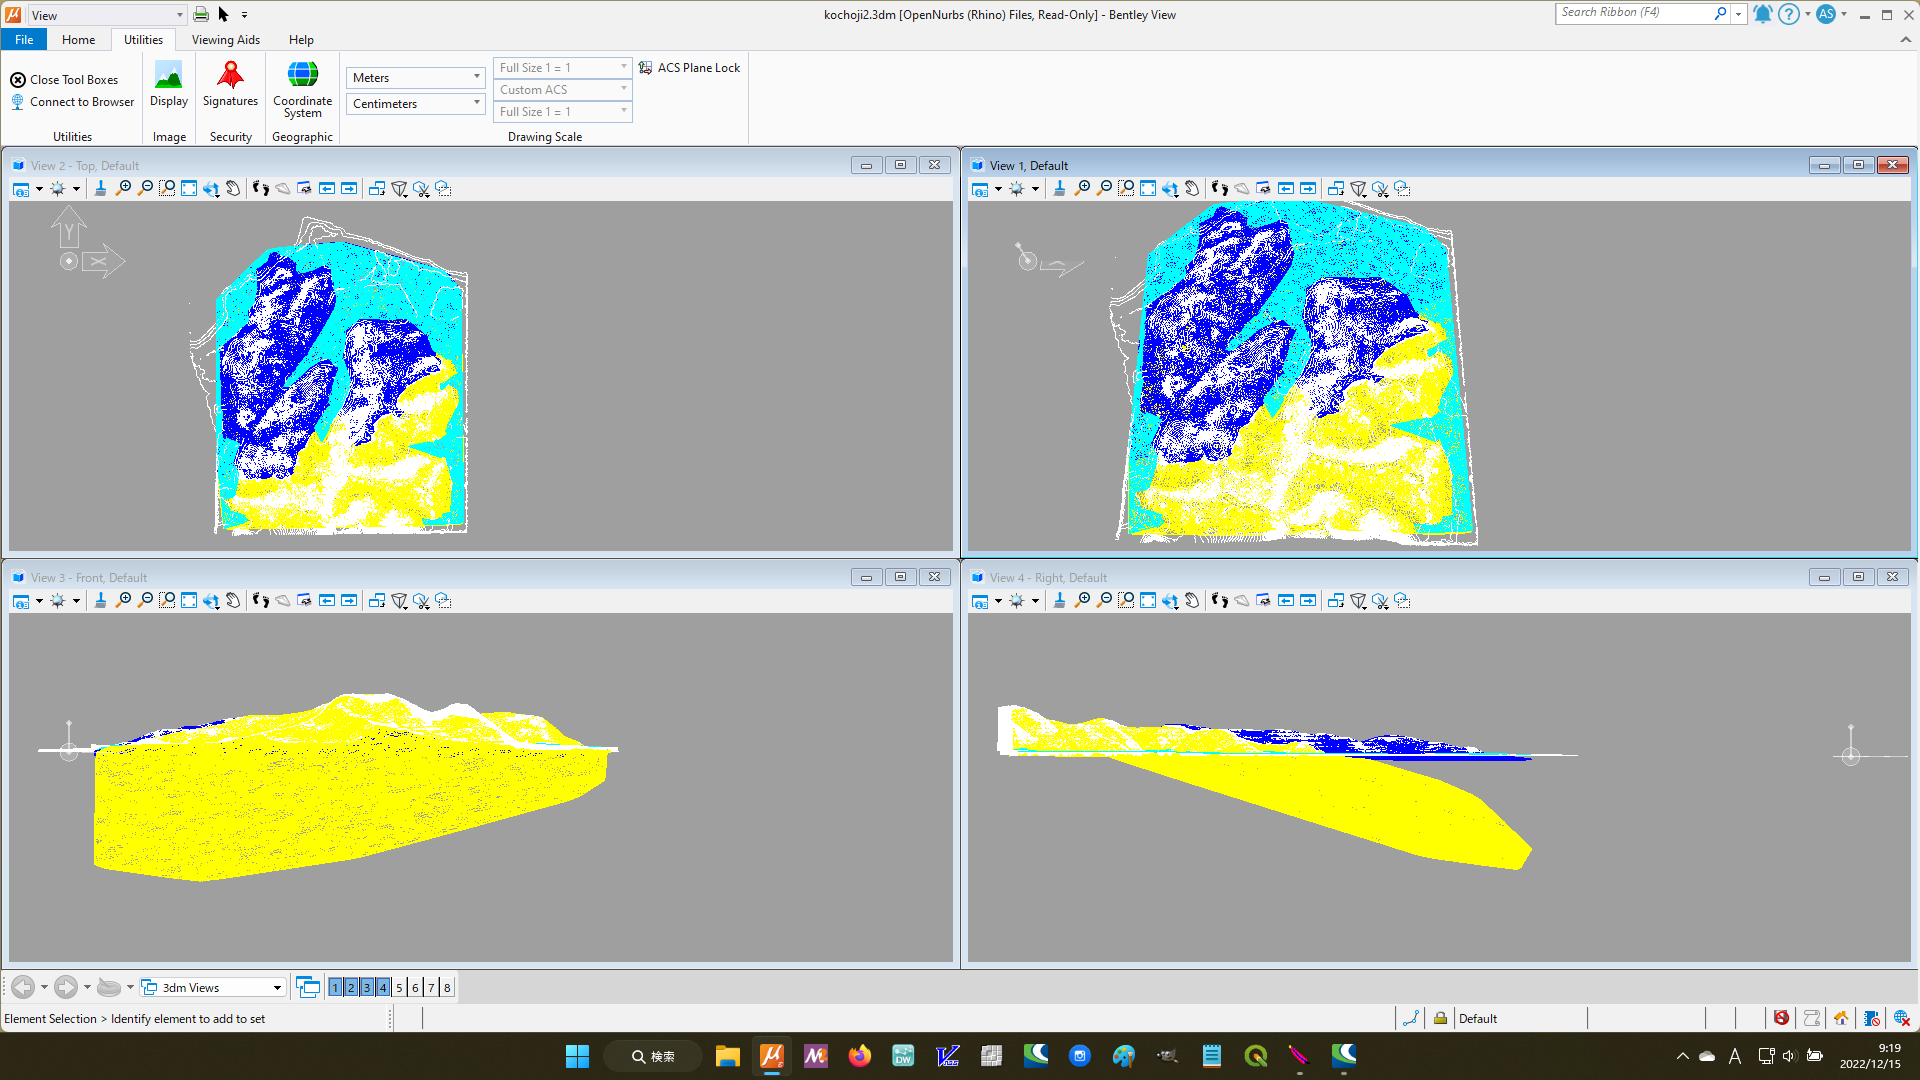Viewport: 1920px width, 1080px height.
Task: Toggle view 2 window button
Action: [x=351, y=987]
